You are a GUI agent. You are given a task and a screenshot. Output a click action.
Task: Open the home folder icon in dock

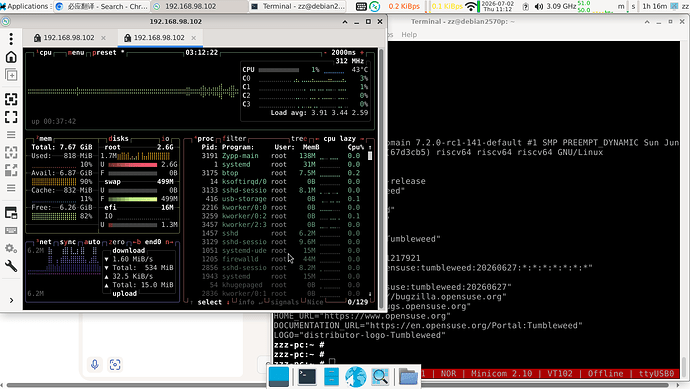pos(408,377)
